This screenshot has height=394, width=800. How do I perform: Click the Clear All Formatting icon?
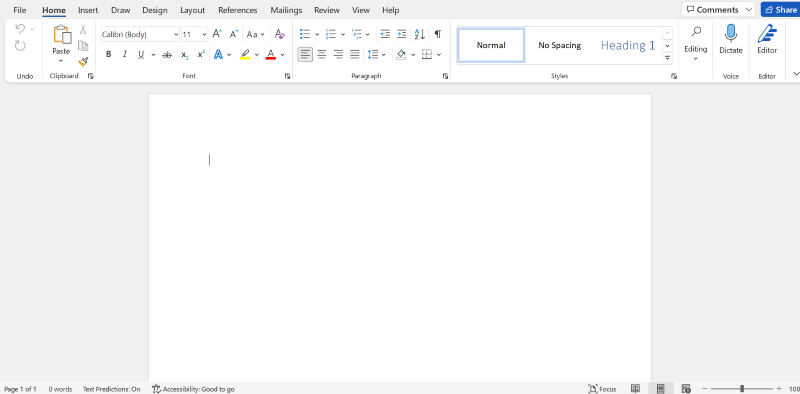point(280,34)
